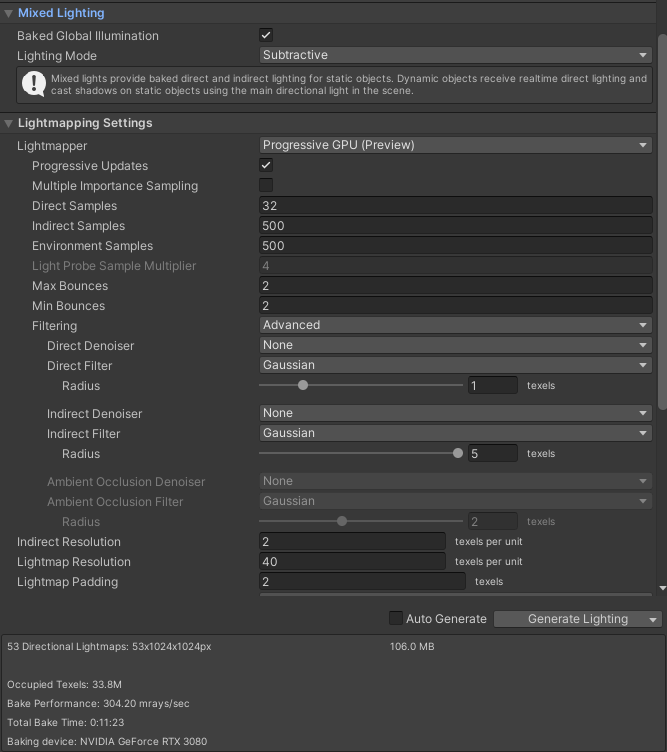Click the Ambient Occlusion radius slider handle
Image resolution: width=667 pixels, height=752 pixels.
341,521
